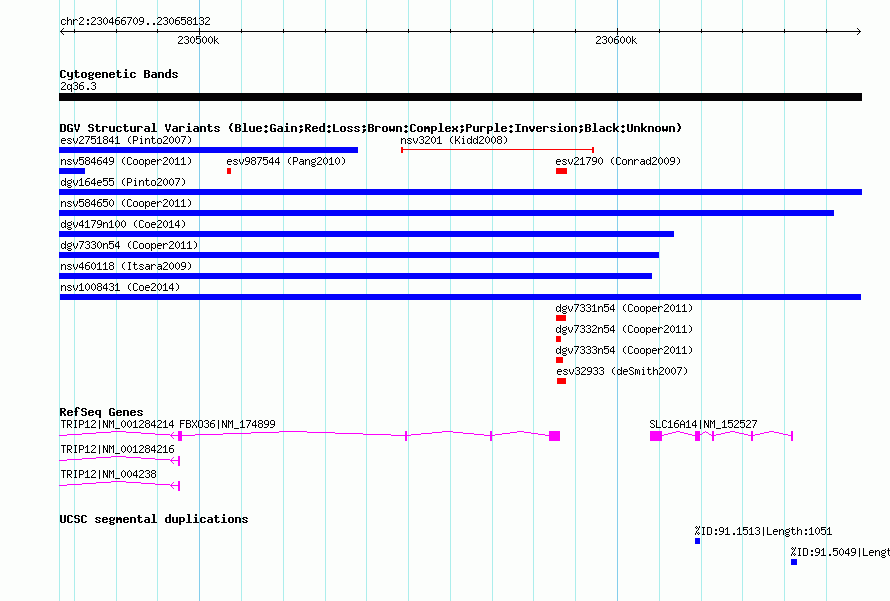Select the nsv1008431 (Coe2014) blue bar
The width and height of the screenshot is (890, 601).
(460, 297)
